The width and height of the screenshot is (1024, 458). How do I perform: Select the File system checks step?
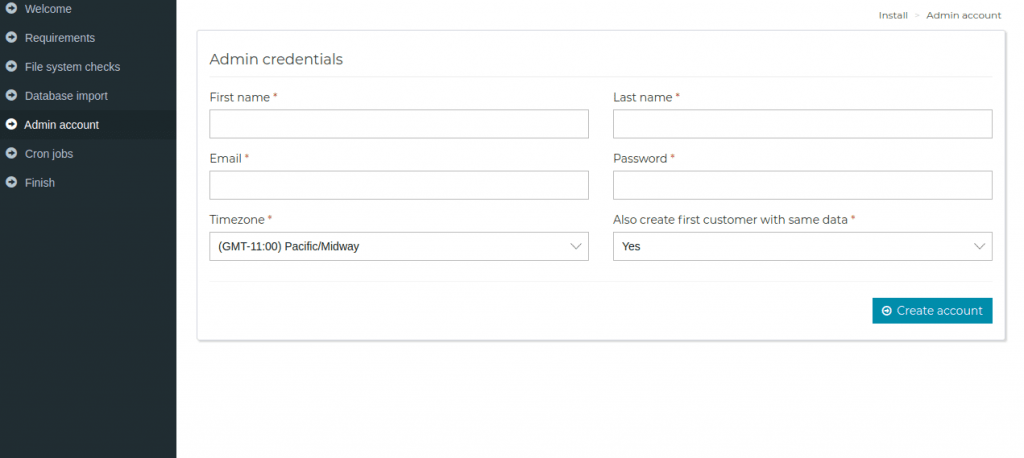tap(72, 67)
